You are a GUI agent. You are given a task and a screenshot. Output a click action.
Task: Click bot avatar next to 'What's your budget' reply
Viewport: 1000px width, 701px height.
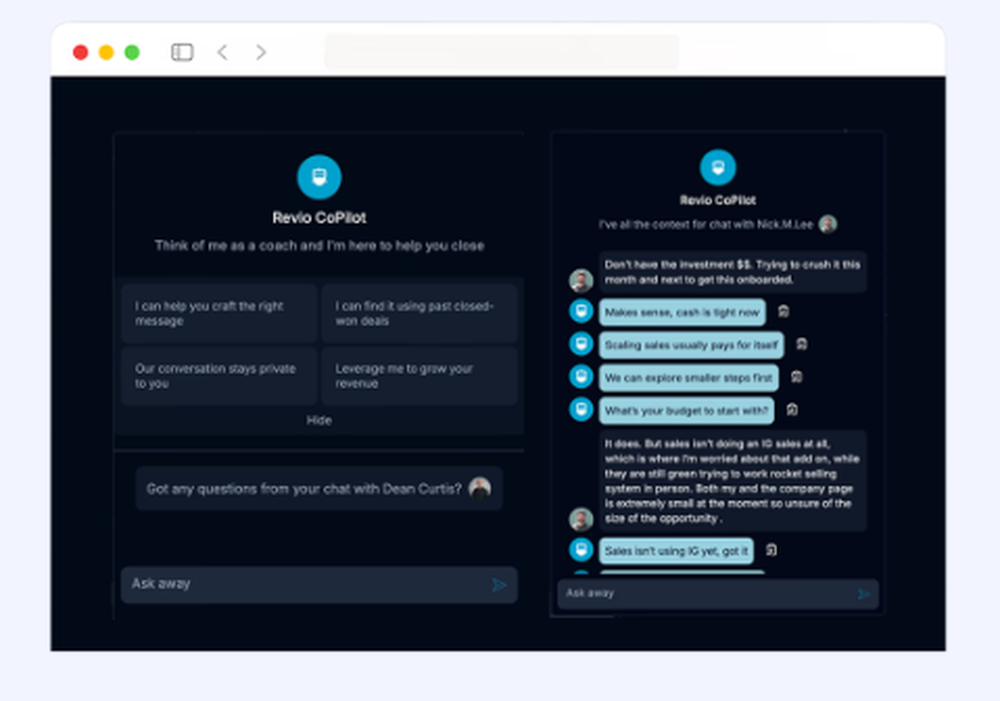[581, 409]
